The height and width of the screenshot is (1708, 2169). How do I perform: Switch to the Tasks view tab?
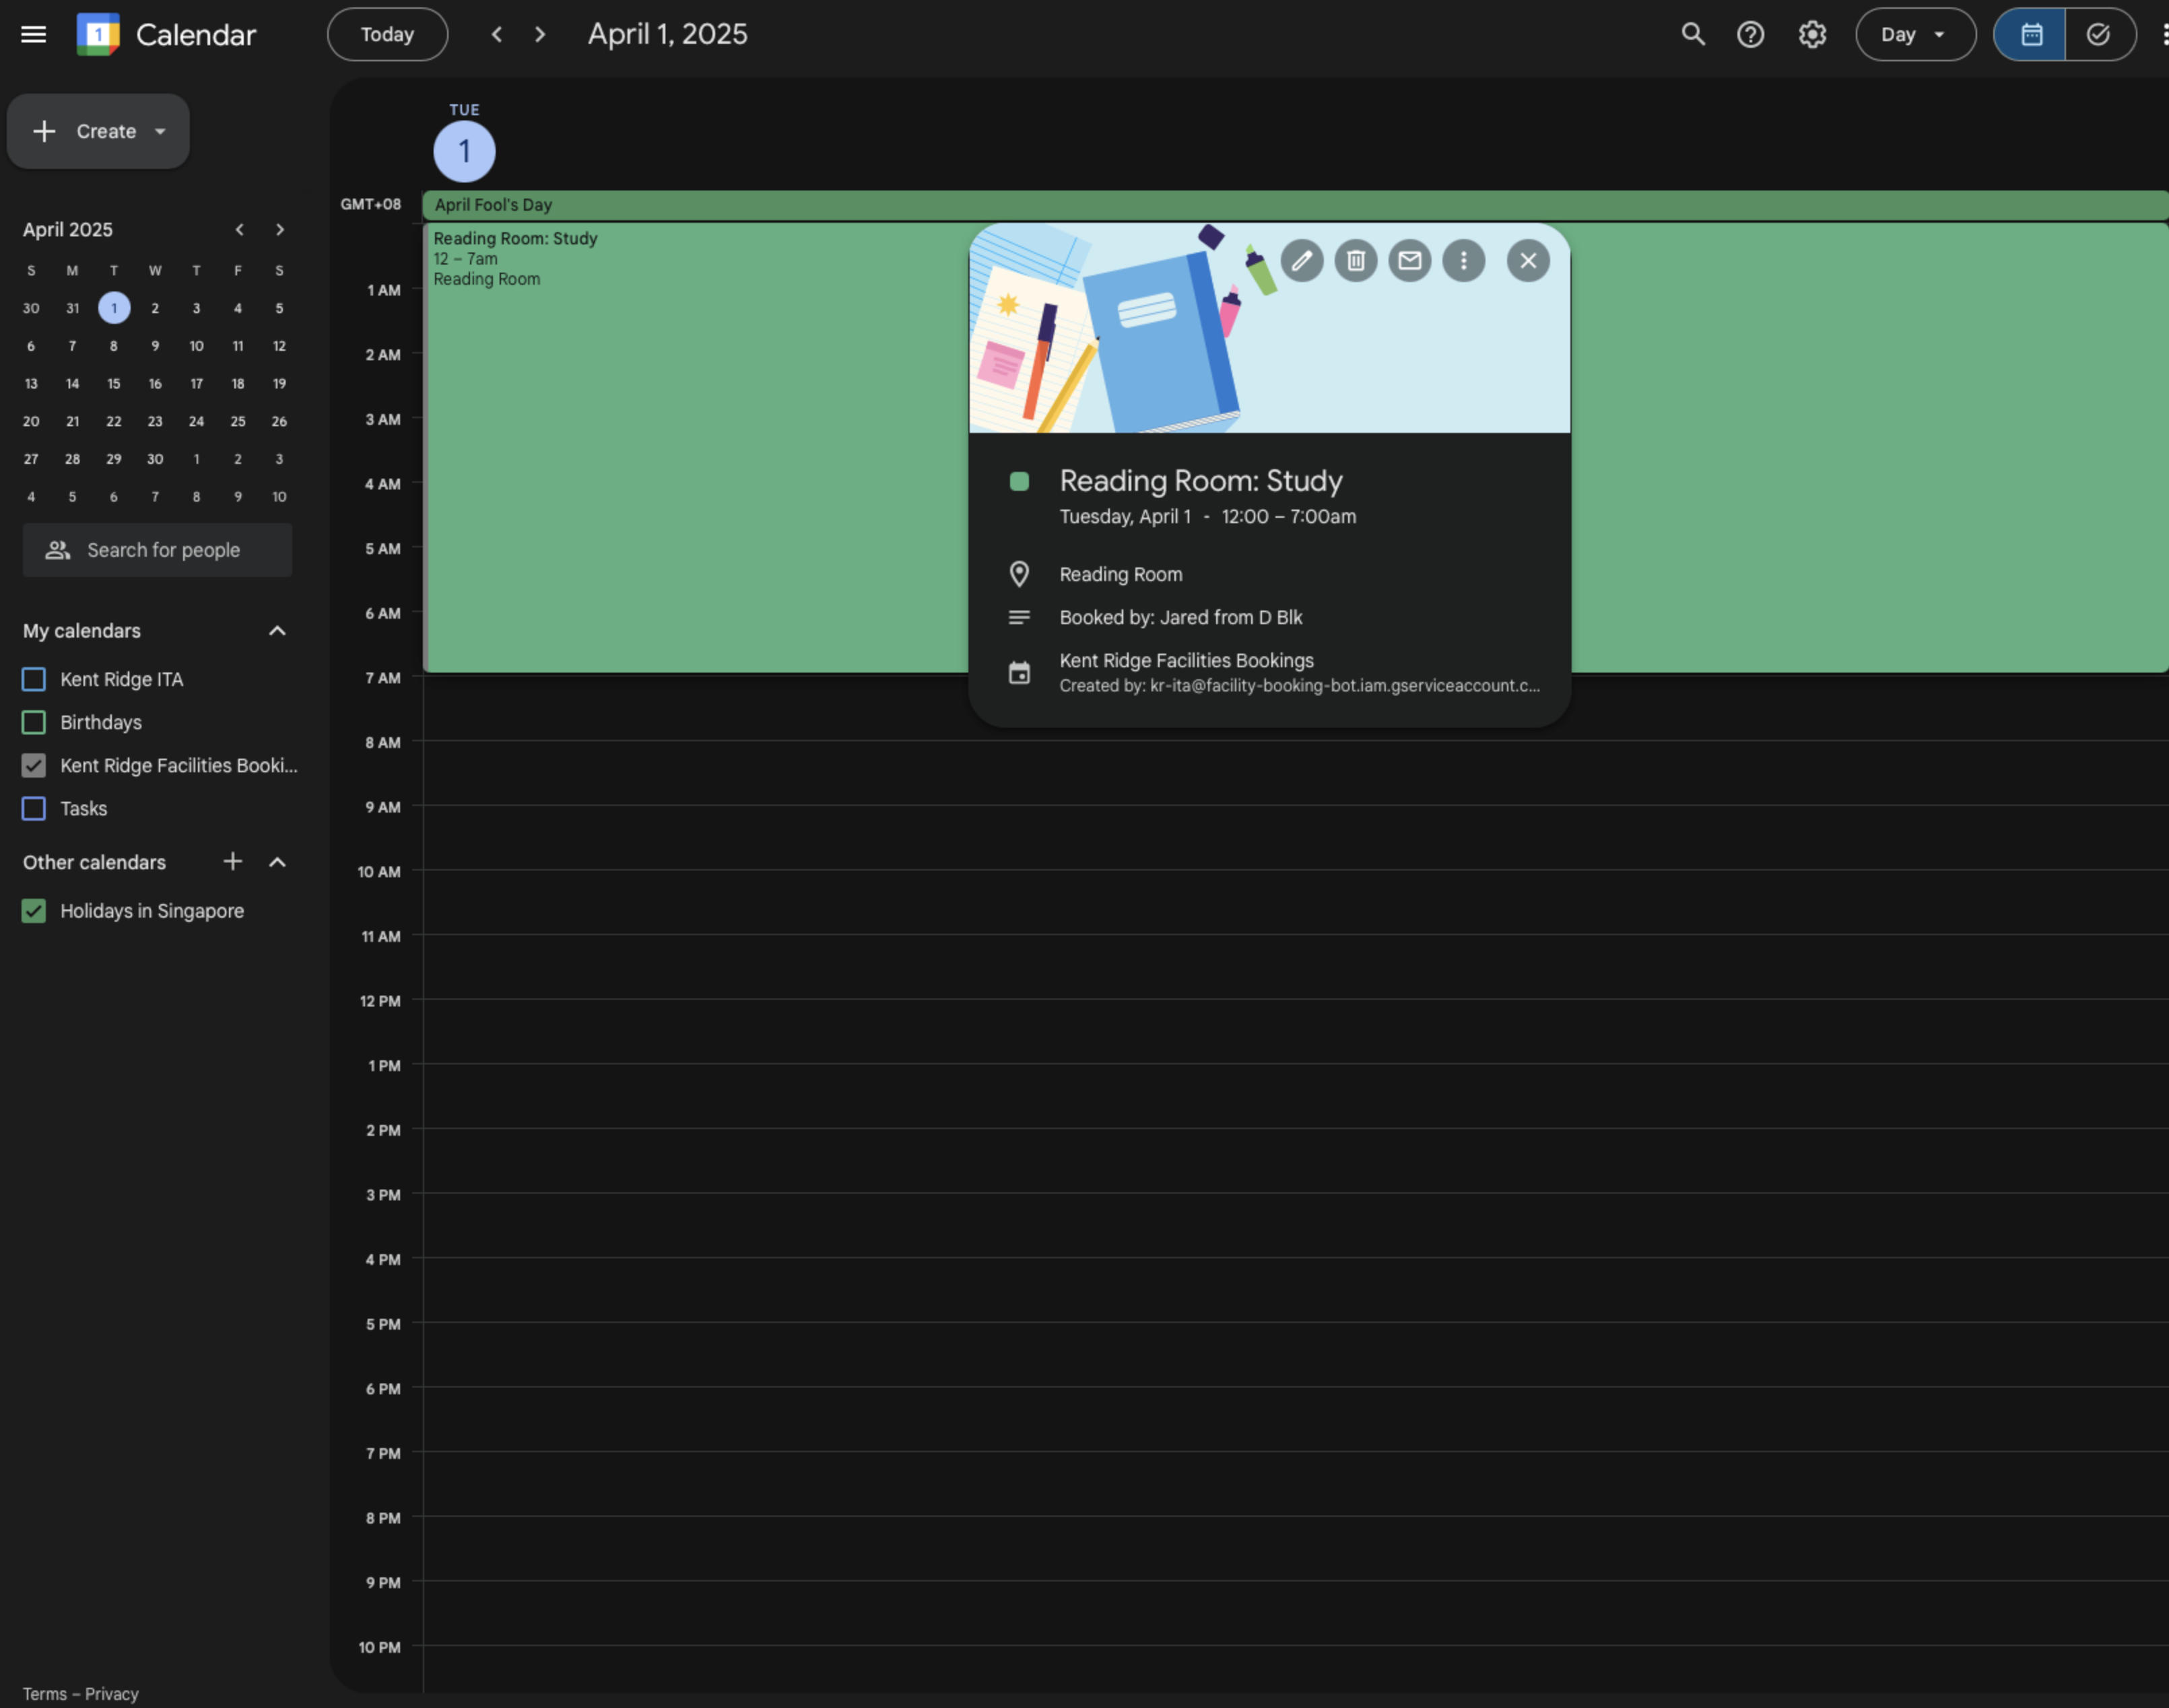(x=2098, y=34)
